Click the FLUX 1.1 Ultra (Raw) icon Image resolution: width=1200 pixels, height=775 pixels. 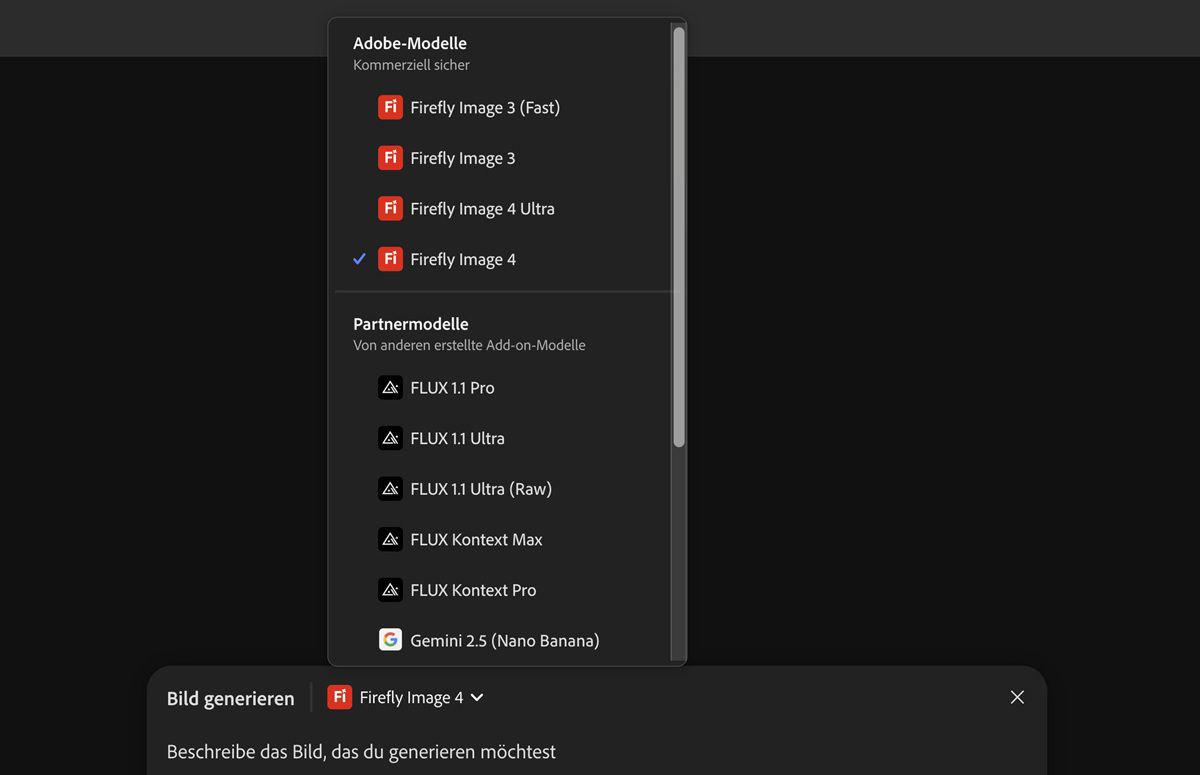[390, 489]
